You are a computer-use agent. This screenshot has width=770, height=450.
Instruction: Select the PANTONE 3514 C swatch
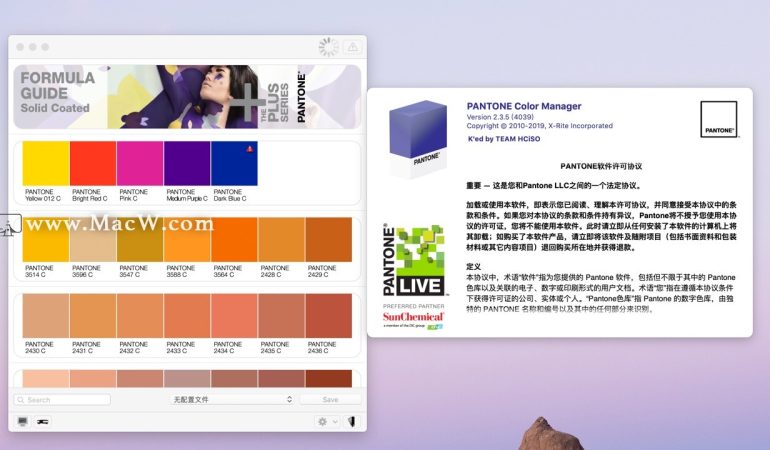click(x=46, y=240)
